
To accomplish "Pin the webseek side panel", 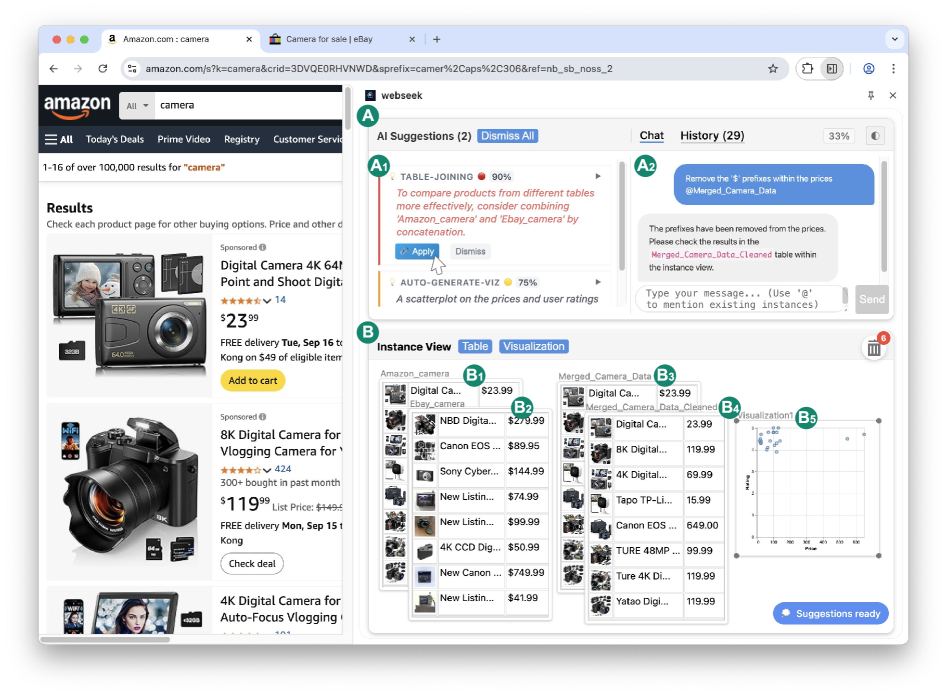I will (x=871, y=95).
